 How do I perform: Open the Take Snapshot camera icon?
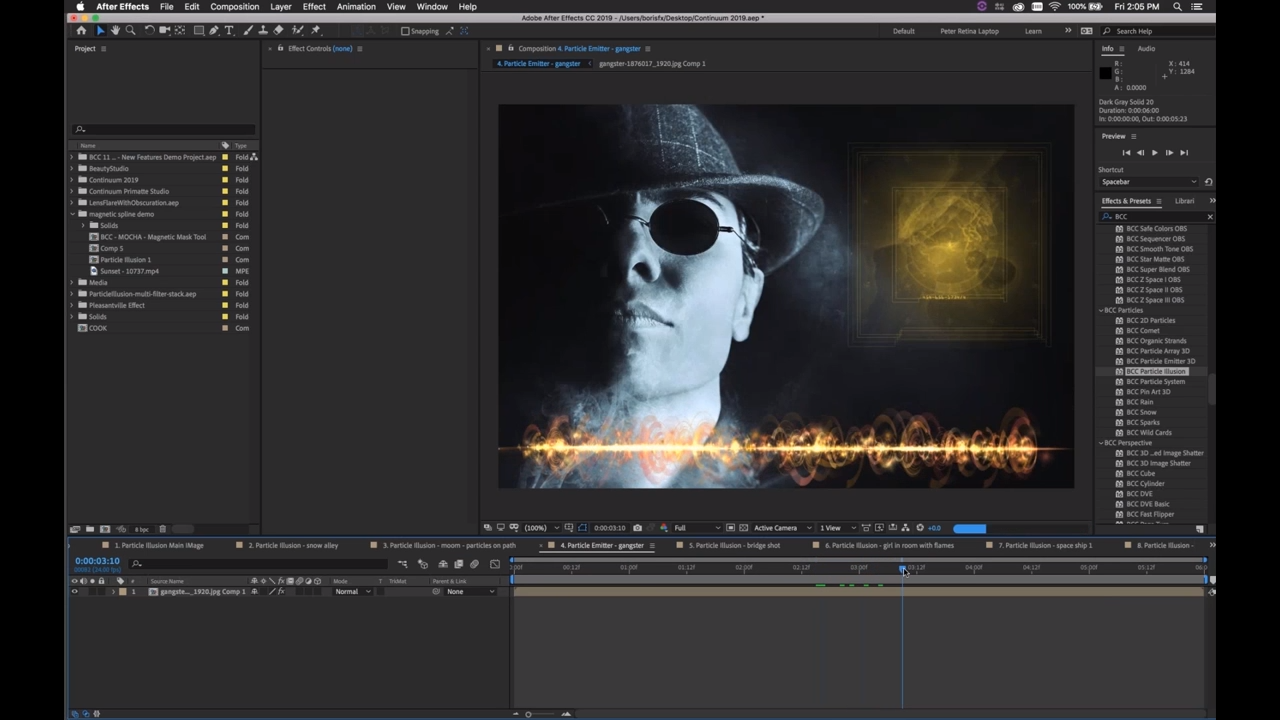638,527
